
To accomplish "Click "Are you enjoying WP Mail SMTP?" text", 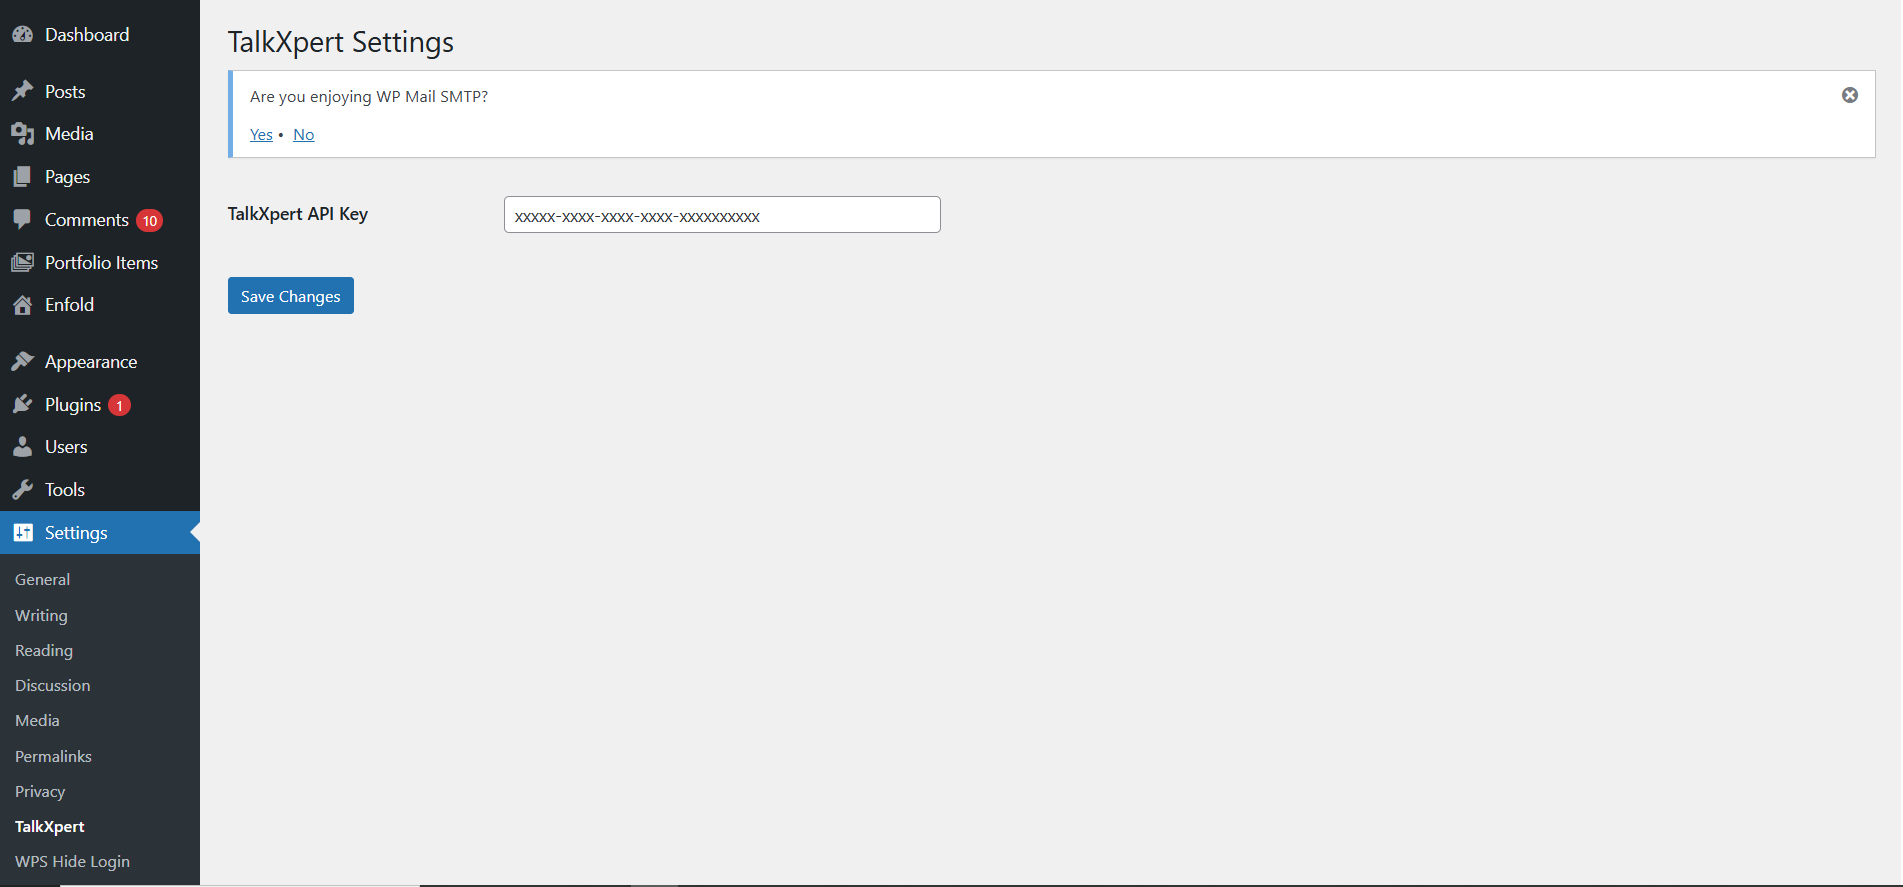I will (369, 96).
